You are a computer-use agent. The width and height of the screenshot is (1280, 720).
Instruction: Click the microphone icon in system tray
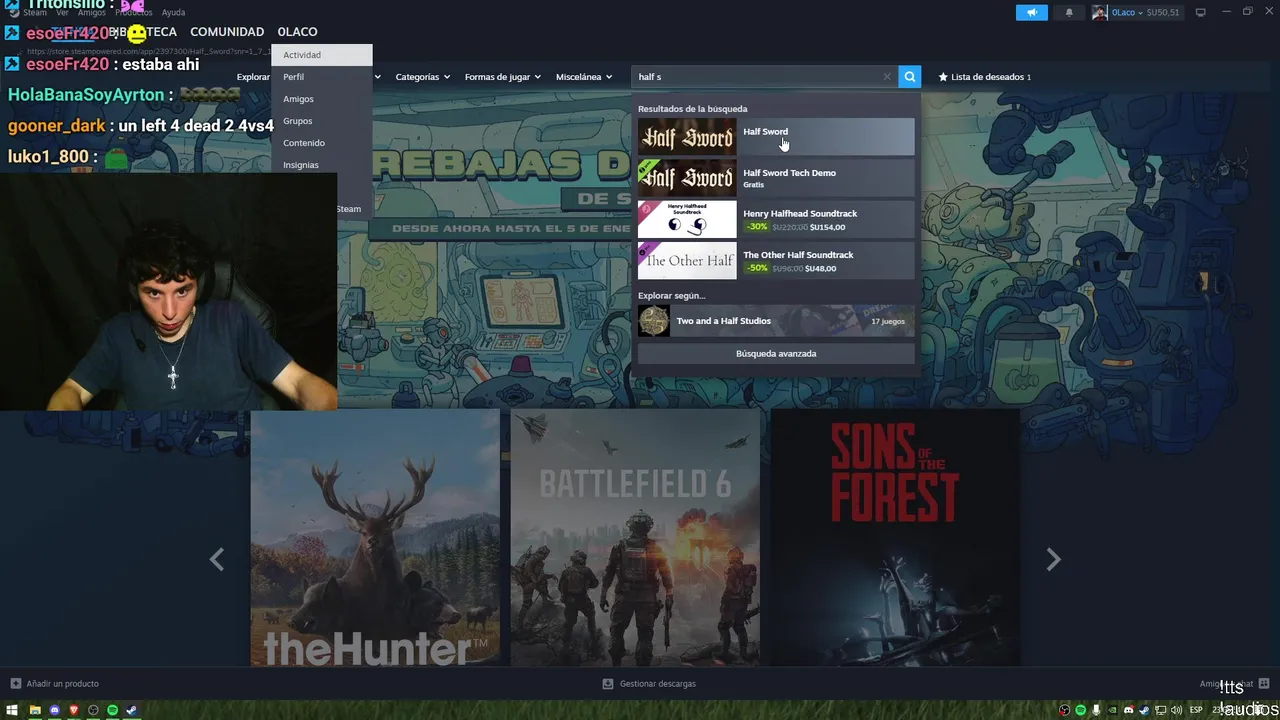(1096, 710)
